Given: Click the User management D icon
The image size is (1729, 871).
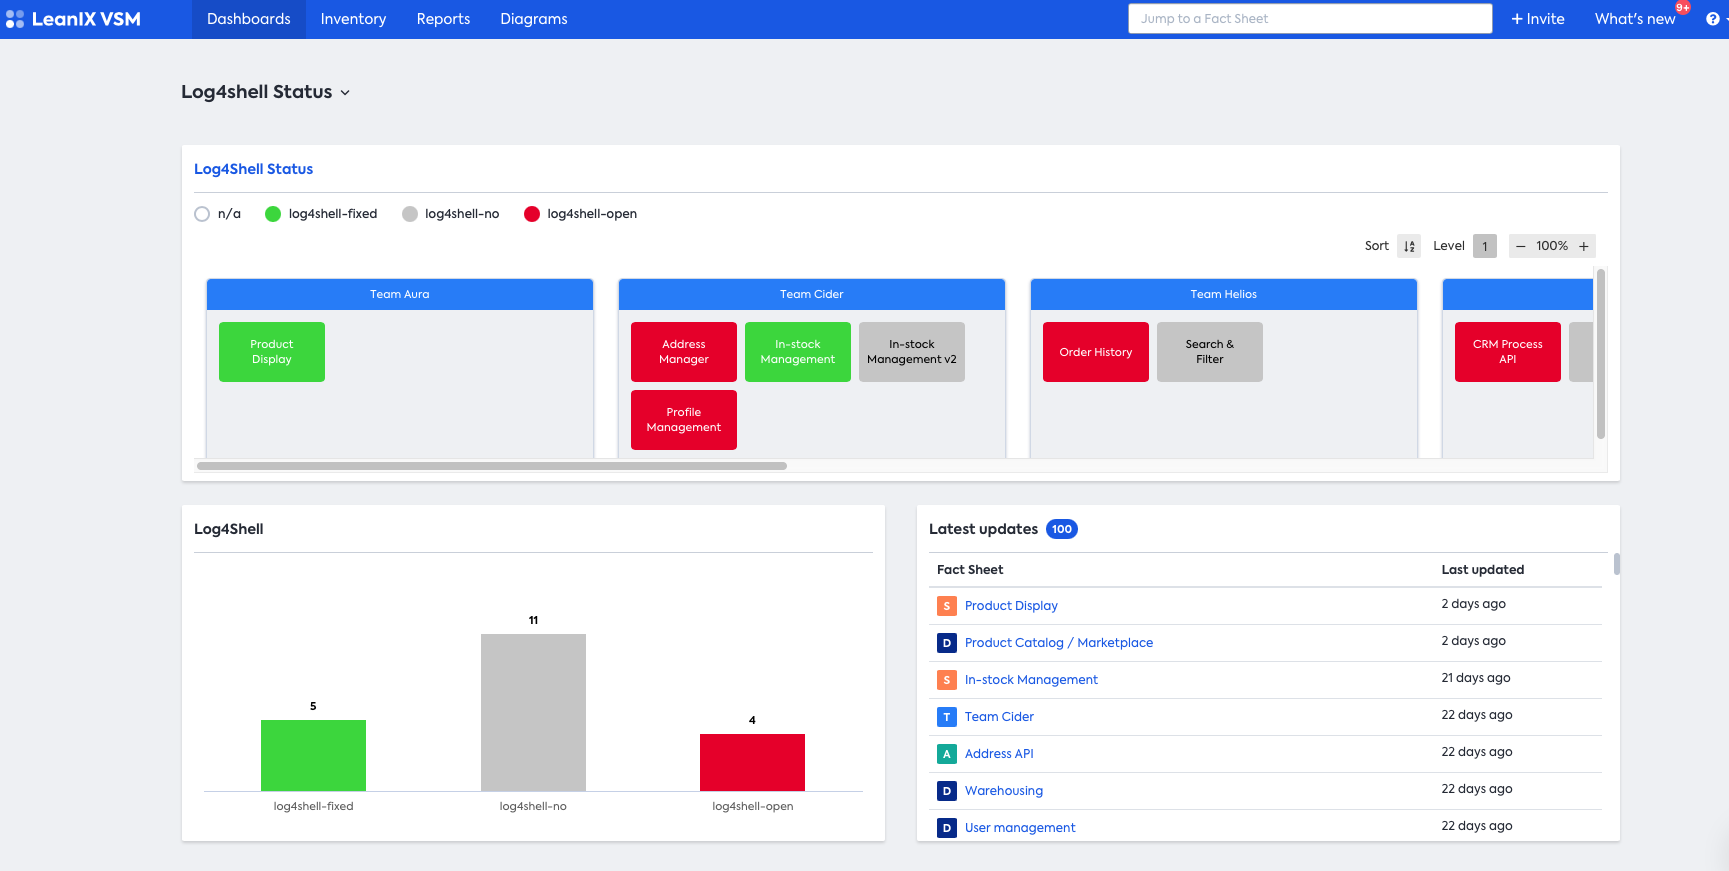Looking at the screenshot, I should click(947, 828).
